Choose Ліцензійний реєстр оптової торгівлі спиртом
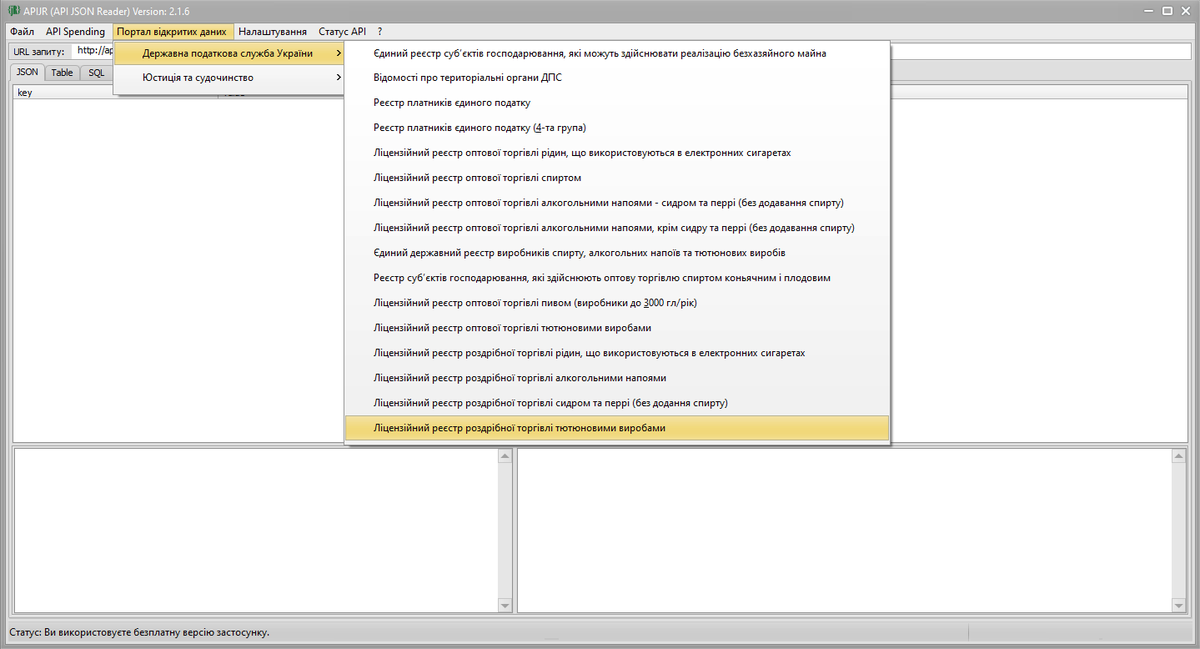This screenshot has height=649, width=1200. pos(616,178)
